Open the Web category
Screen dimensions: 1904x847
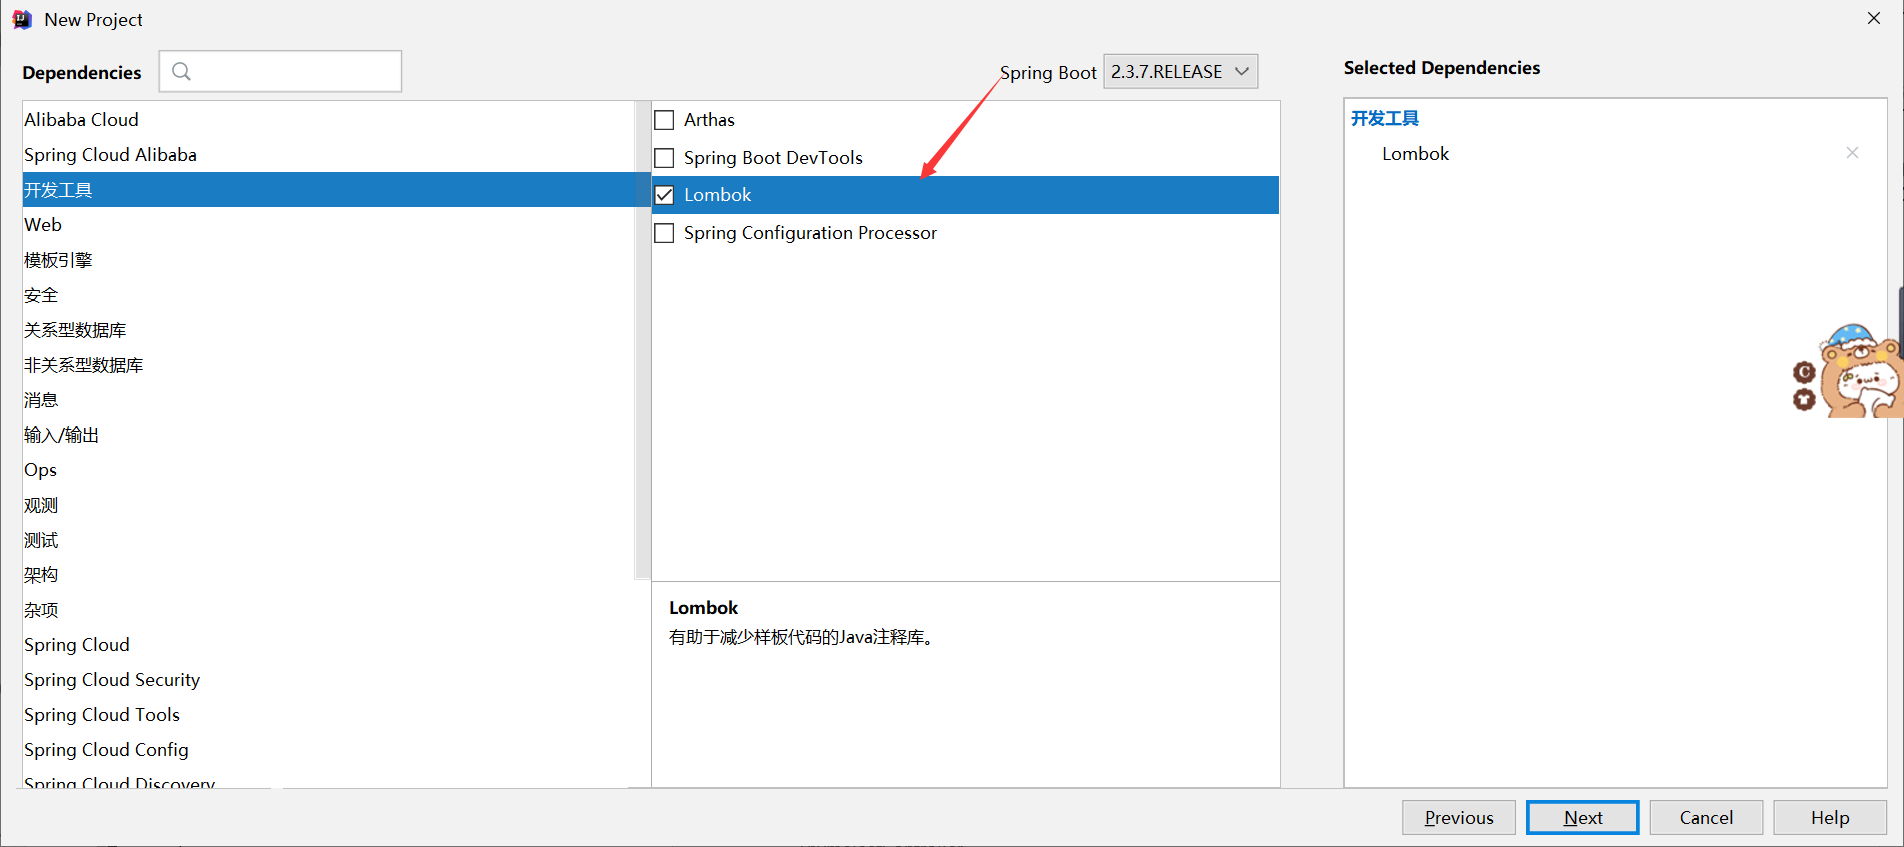coord(328,225)
